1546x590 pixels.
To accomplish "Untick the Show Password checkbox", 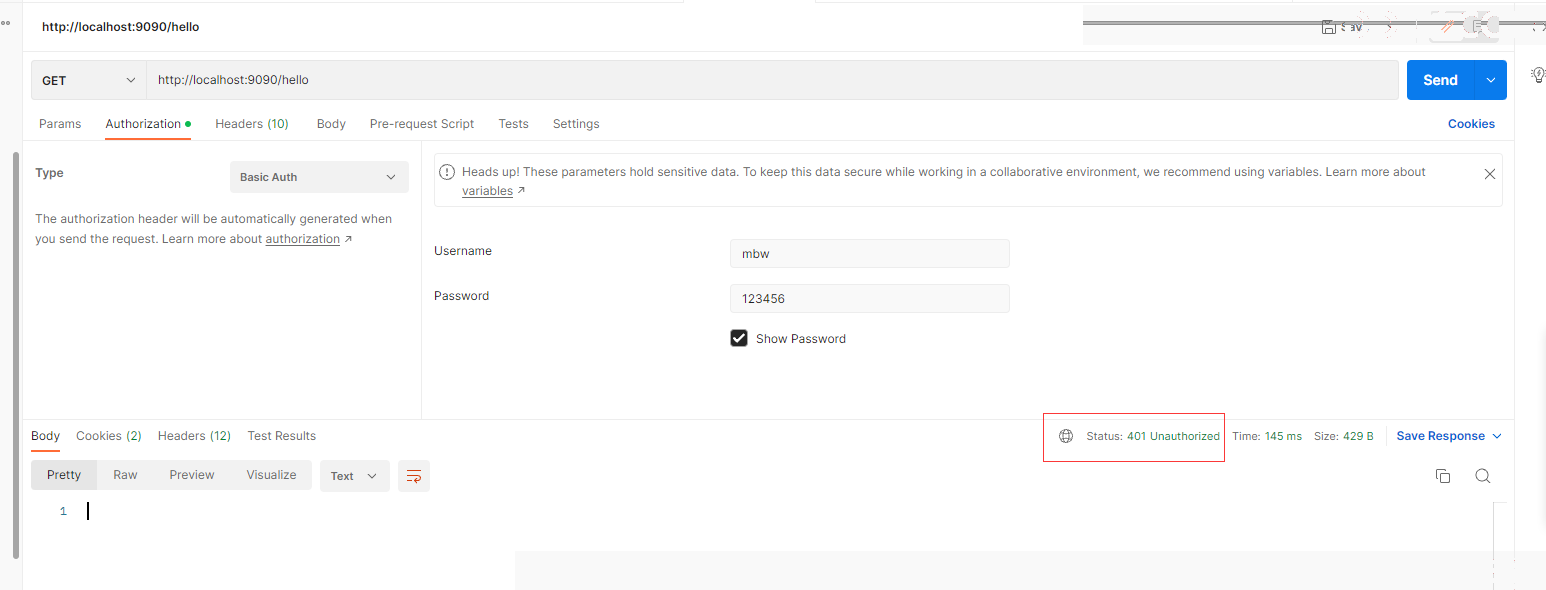I will point(739,338).
